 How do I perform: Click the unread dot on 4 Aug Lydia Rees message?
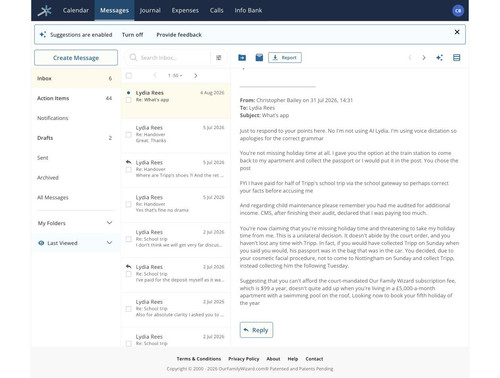pyautogui.click(x=129, y=93)
